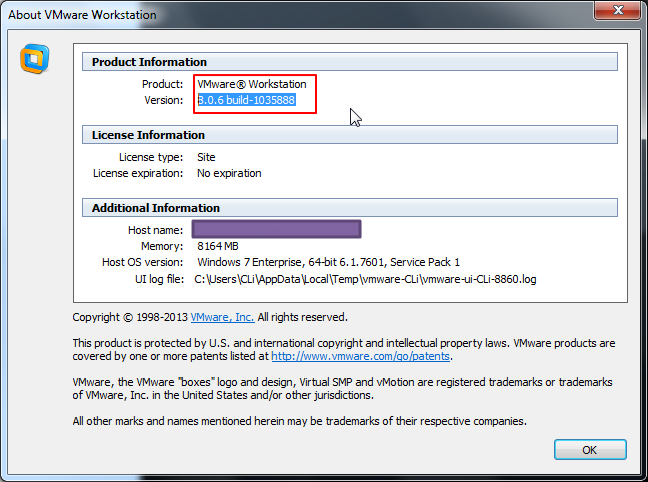Click the license type value Site

pos(206,157)
